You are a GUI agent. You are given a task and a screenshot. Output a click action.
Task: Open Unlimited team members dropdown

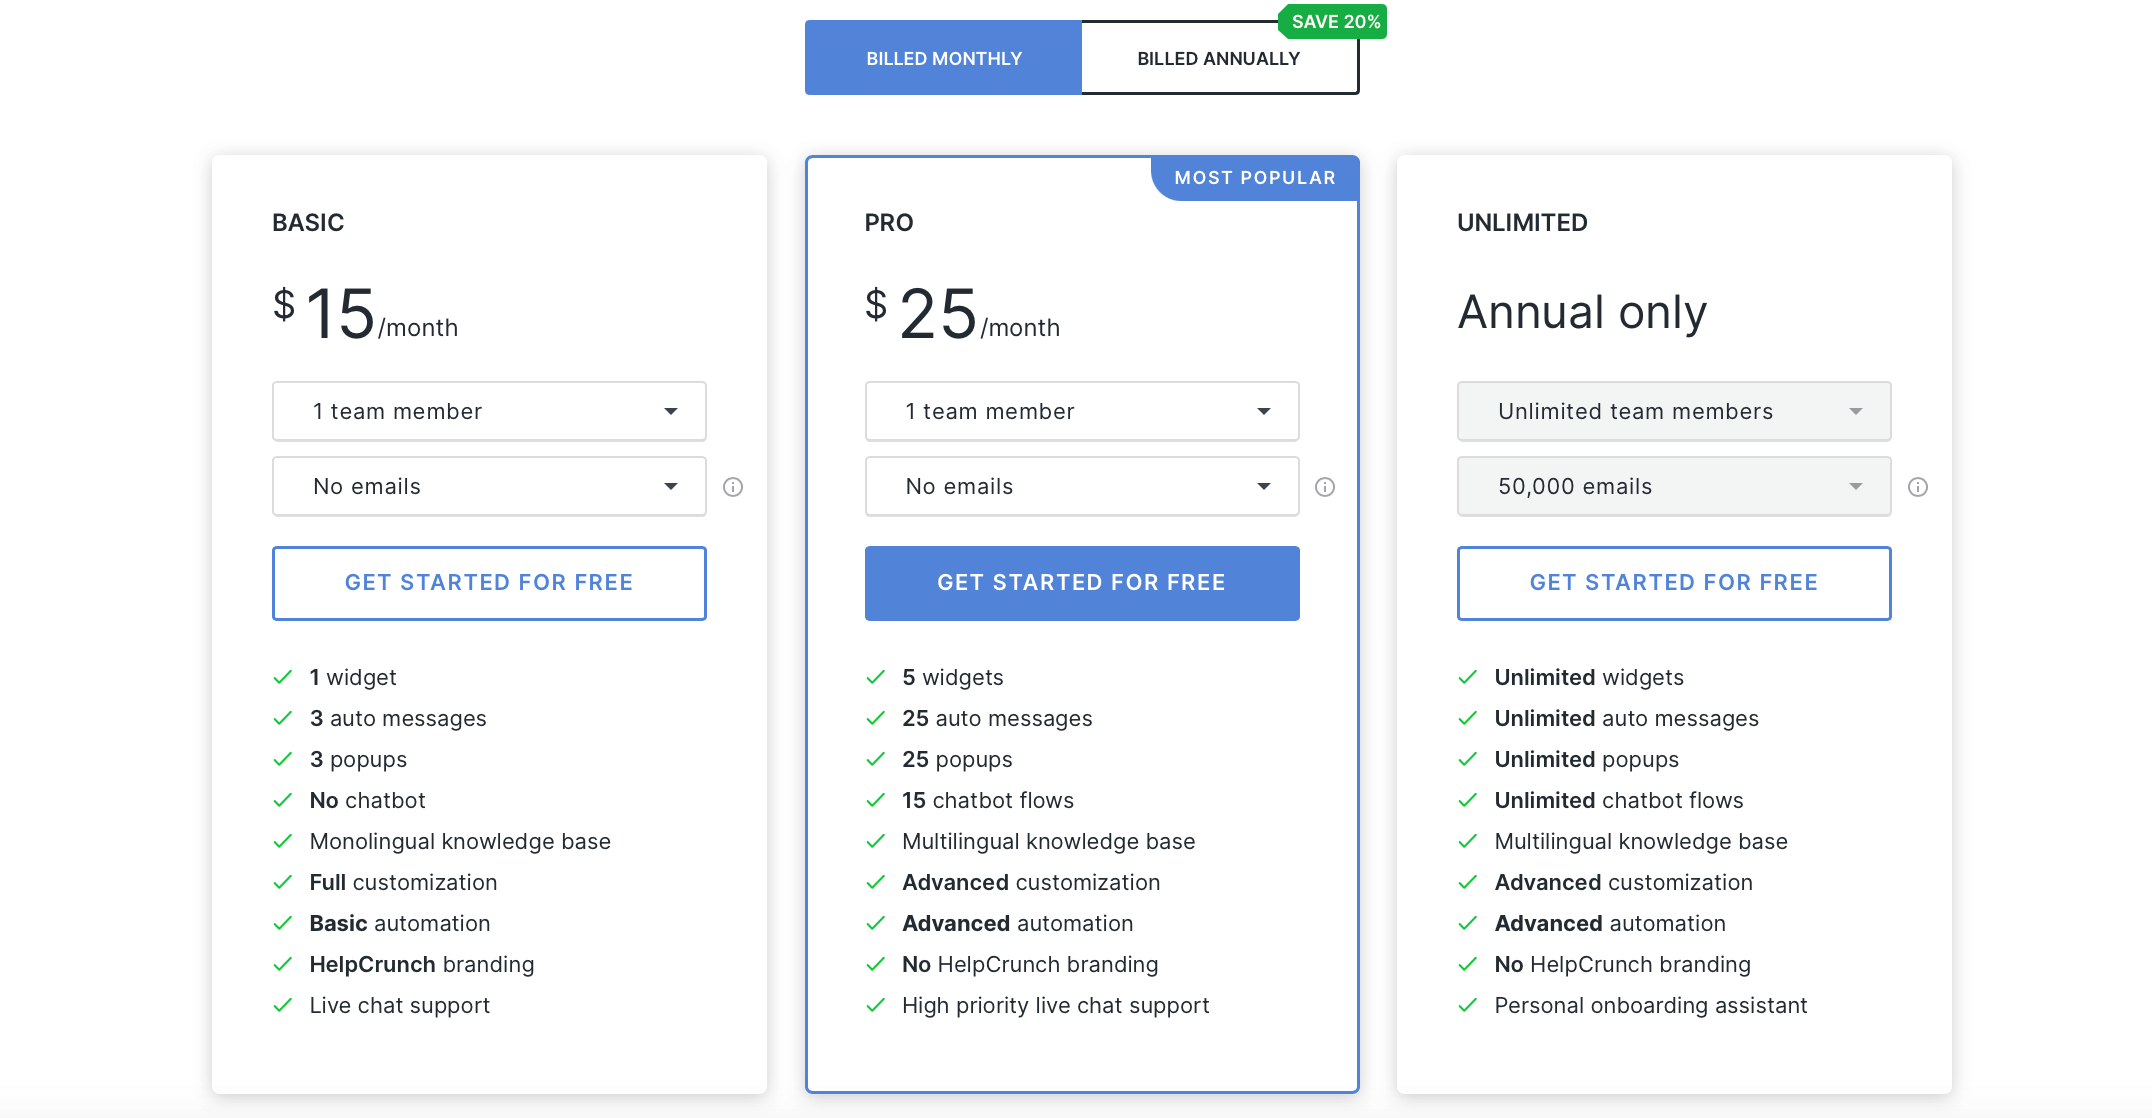(1674, 411)
